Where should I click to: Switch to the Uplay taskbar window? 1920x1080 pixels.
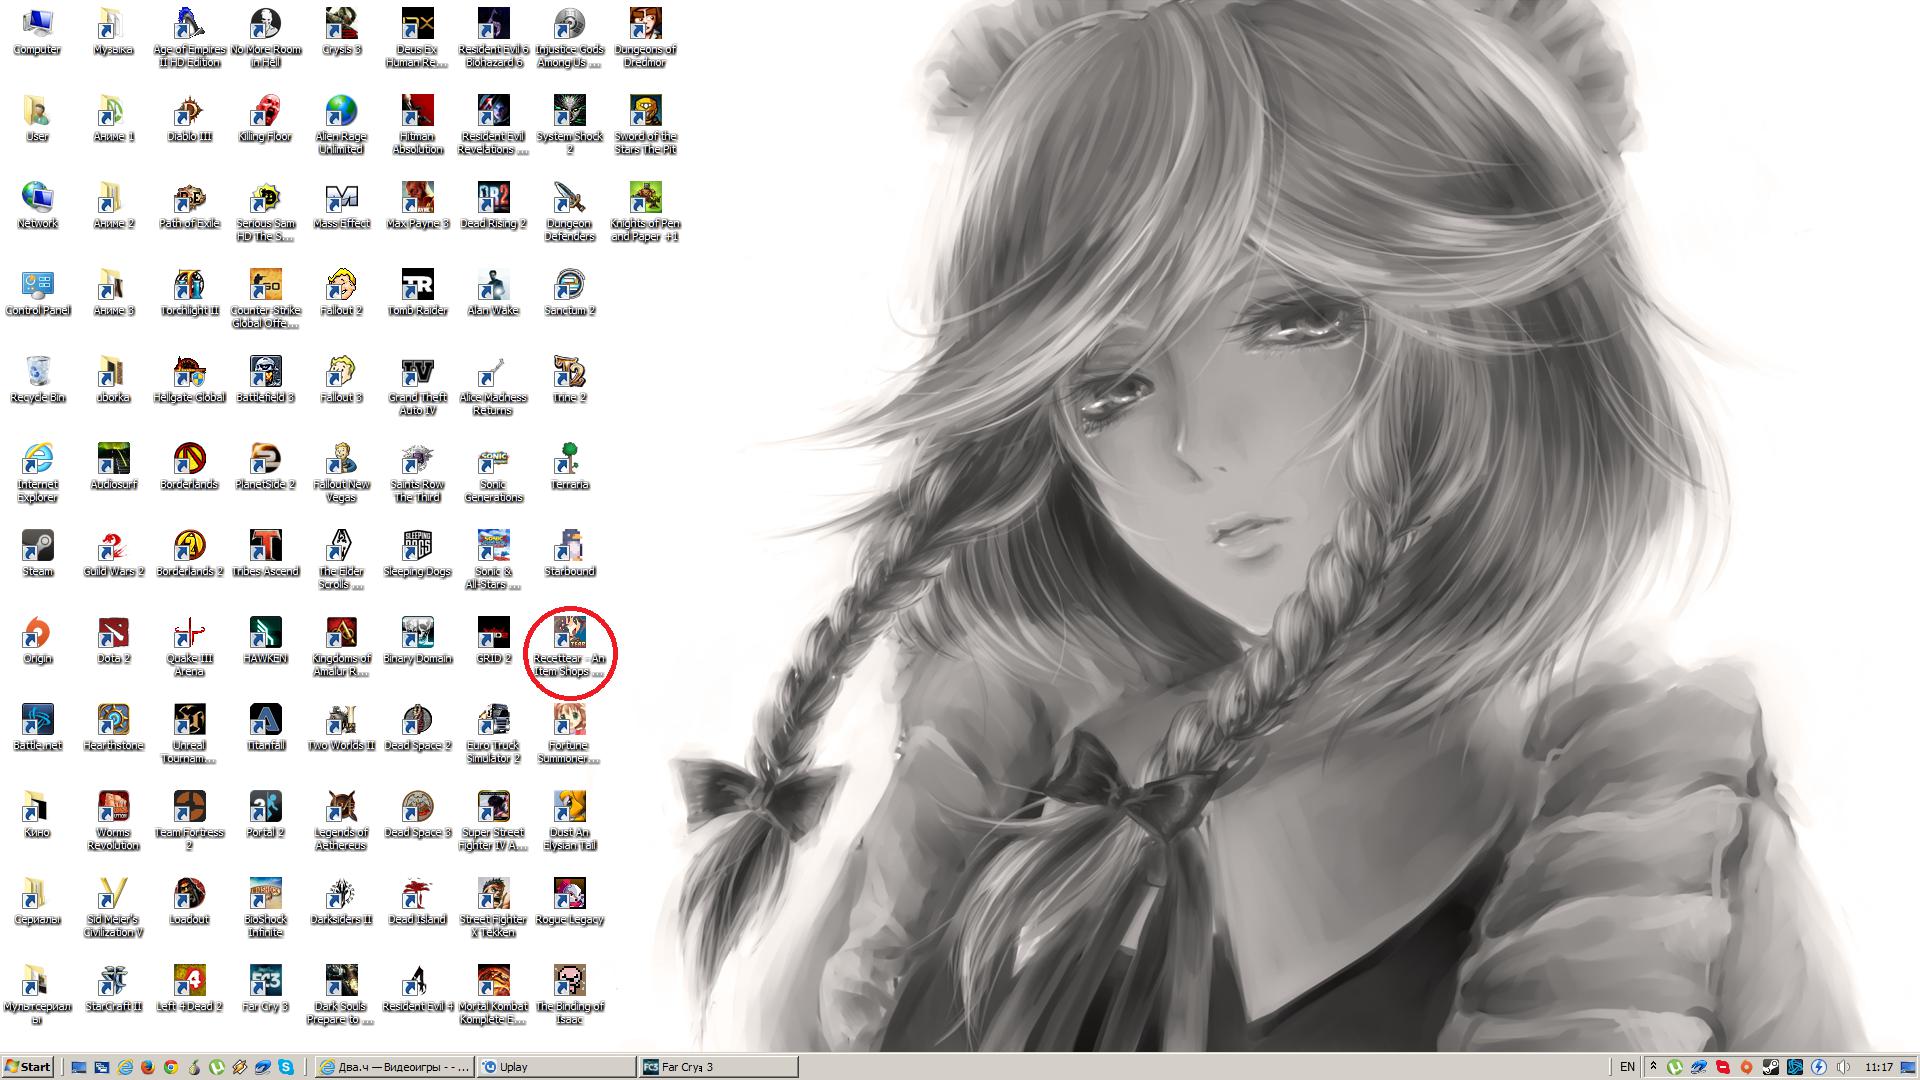pyautogui.click(x=555, y=1067)
